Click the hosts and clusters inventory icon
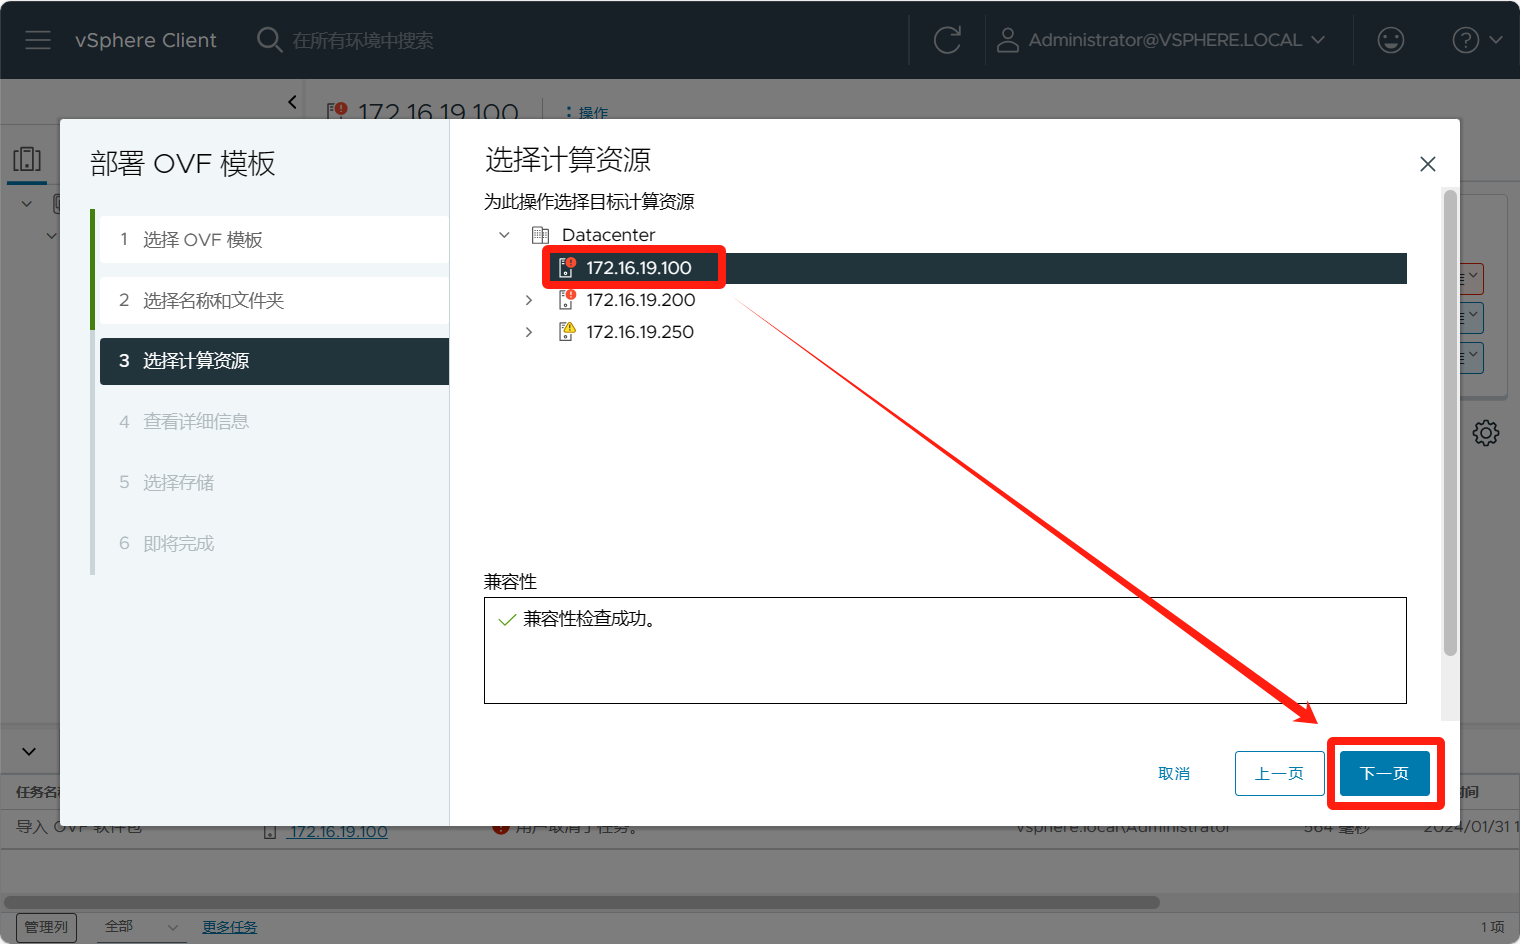The width and height of the screenshot is (1520, 944). pos(27,160)
